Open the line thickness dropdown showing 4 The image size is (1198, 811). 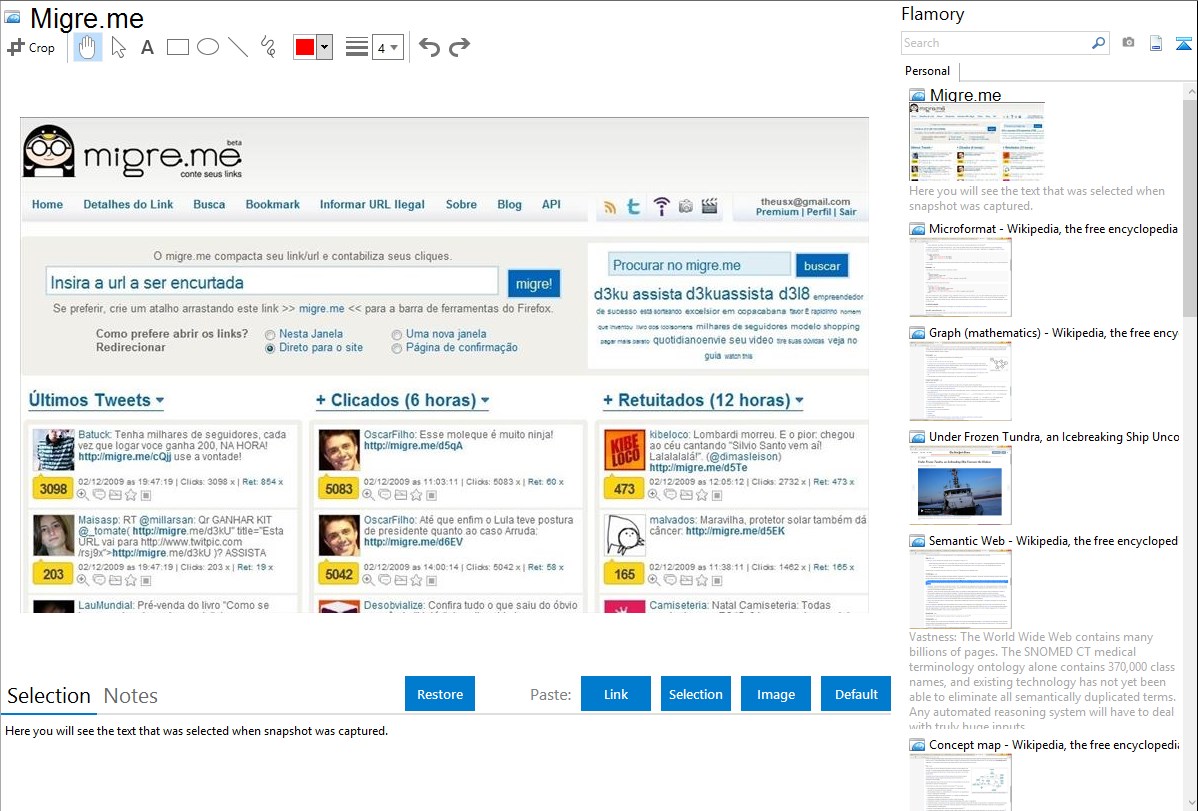(x=388, y=47)
